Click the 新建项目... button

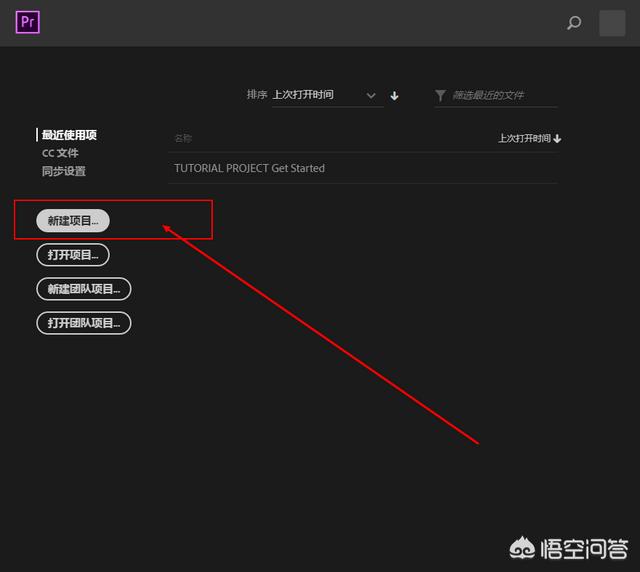(x=73, y=221)
